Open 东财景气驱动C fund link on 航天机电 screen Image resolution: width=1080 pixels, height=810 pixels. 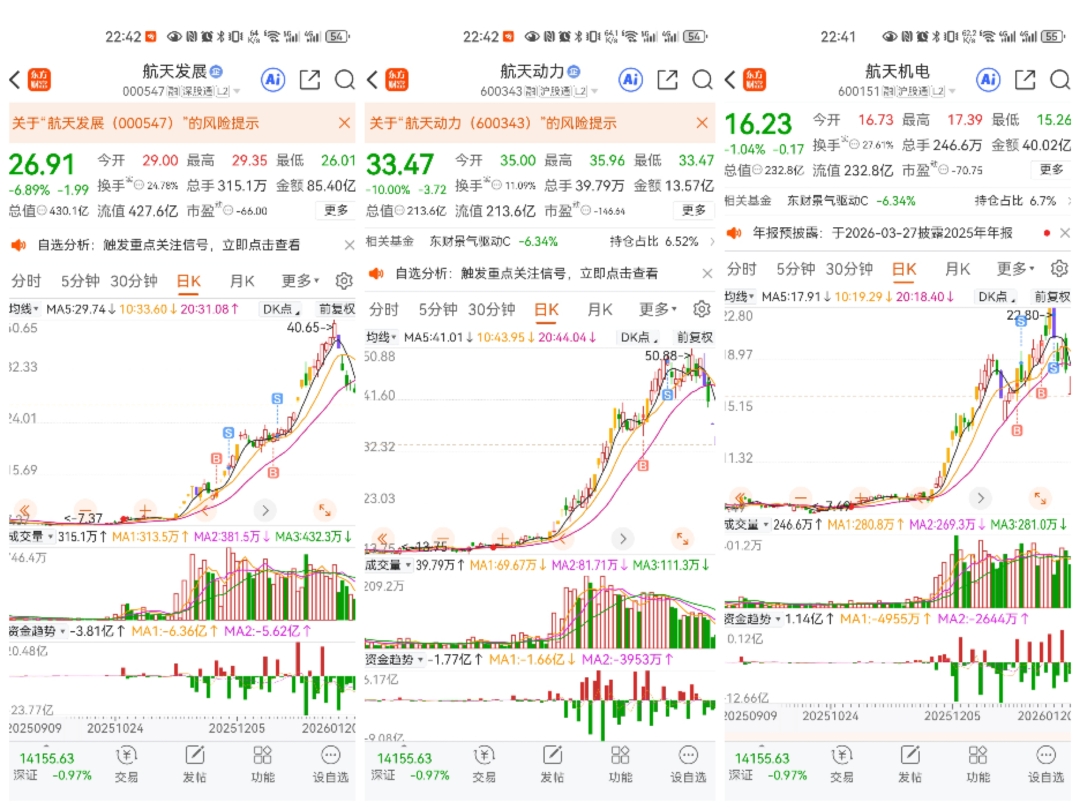[x=828, y=200]
